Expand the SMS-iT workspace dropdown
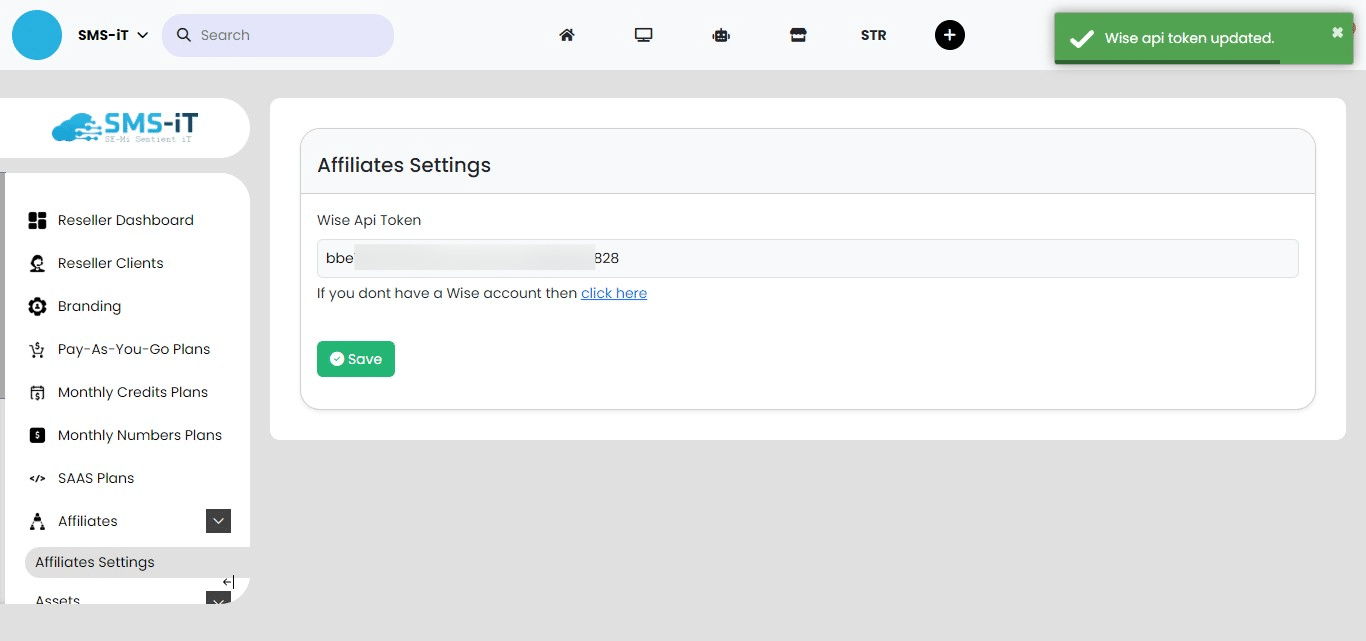The image size is (1366, 641). pyautogui.click(x=112, y=33)
